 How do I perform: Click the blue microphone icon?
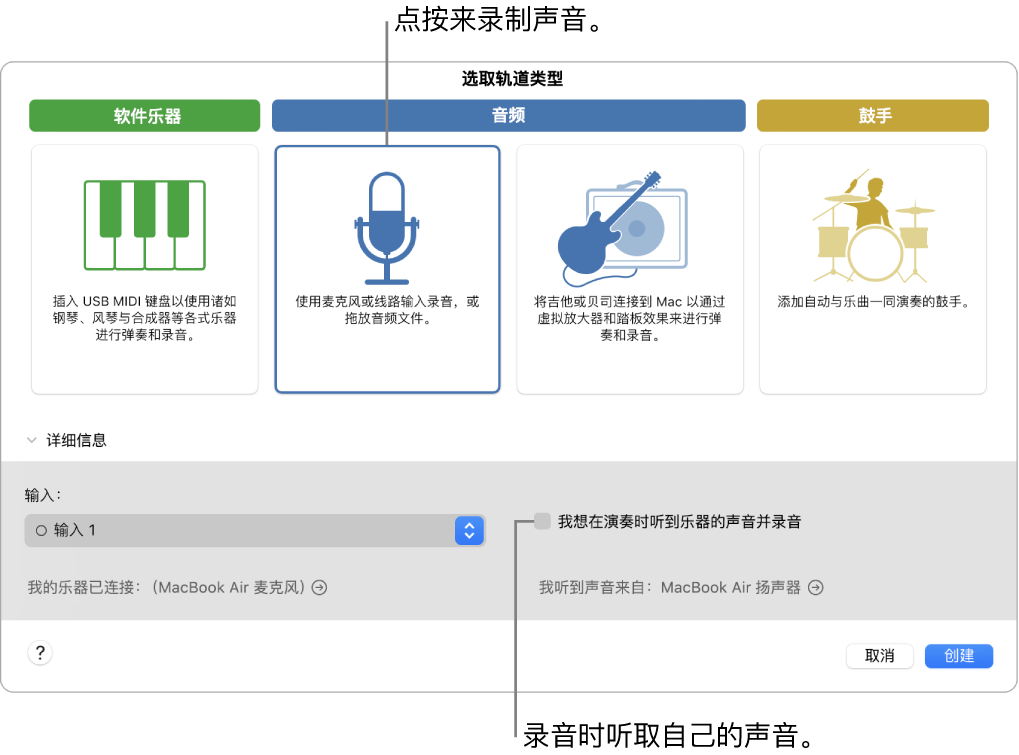pos(387,222)
